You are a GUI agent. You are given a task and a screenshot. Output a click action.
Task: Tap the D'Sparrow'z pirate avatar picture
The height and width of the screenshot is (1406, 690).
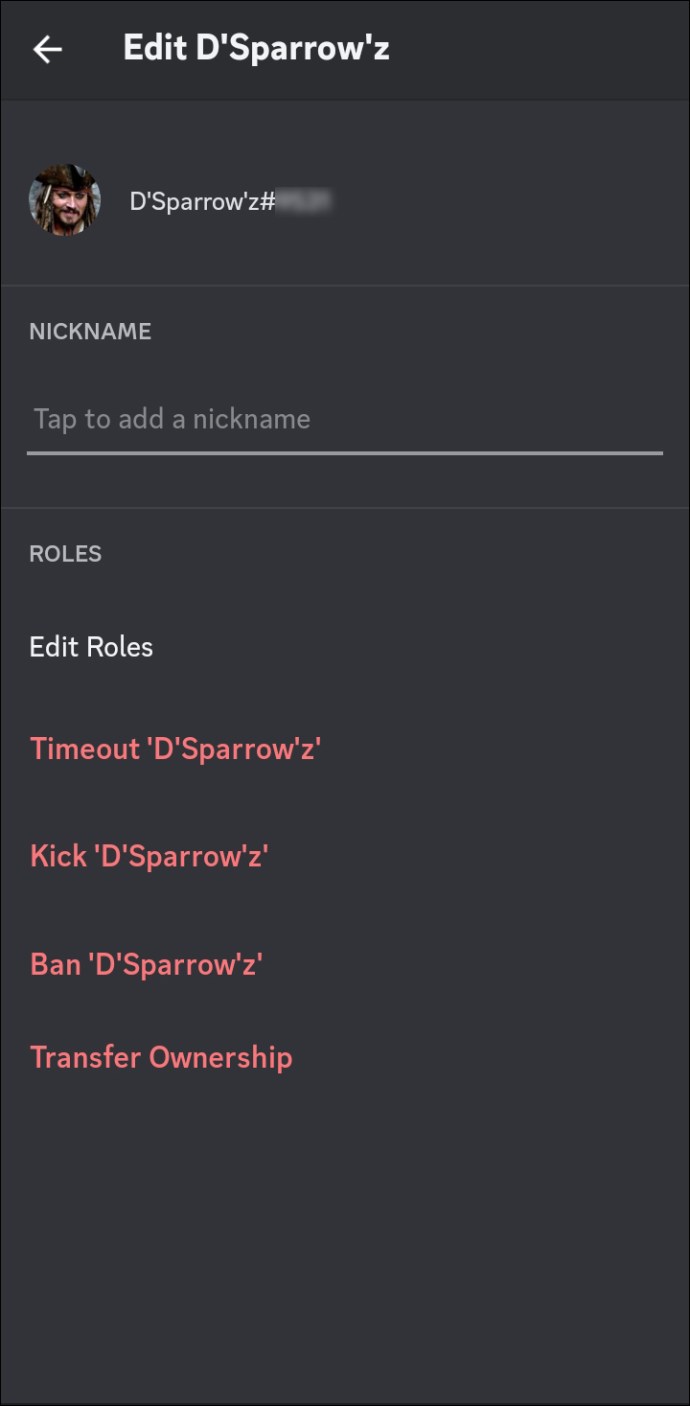tap(65, 200)
